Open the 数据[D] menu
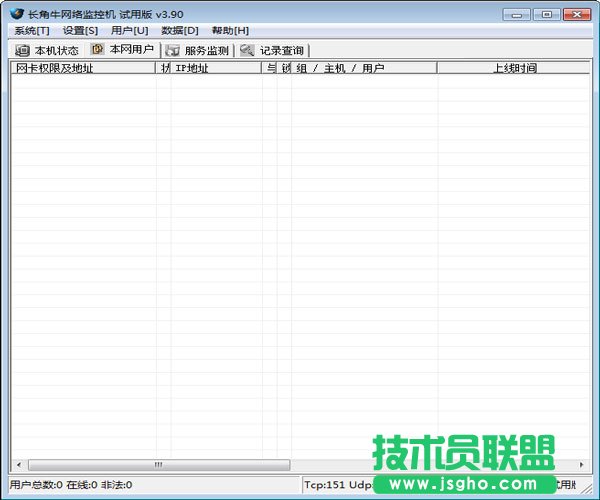The image size is (600, 500). pyautogui.click(x=180, y=31)
